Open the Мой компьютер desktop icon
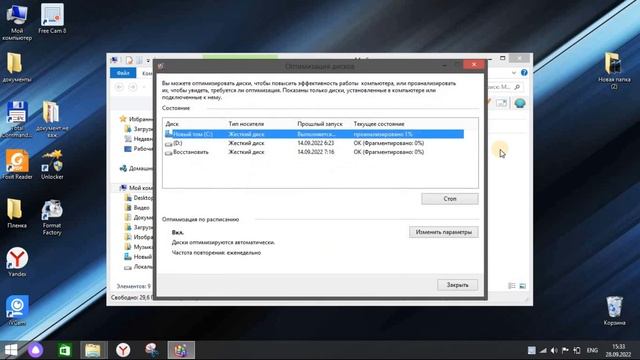Image resolution: width=640 pixels, height=360 pixels. point(17,21)
